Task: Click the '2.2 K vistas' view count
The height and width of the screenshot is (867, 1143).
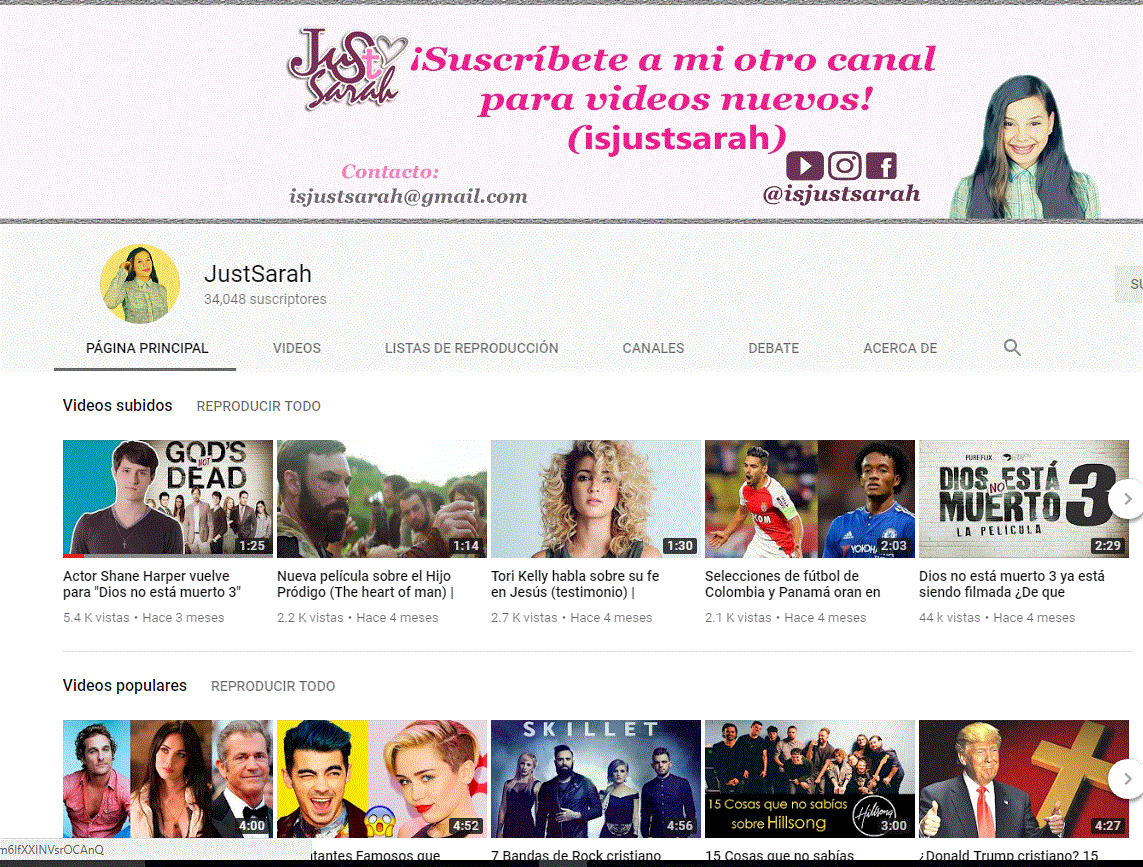Action: point(310,618)
